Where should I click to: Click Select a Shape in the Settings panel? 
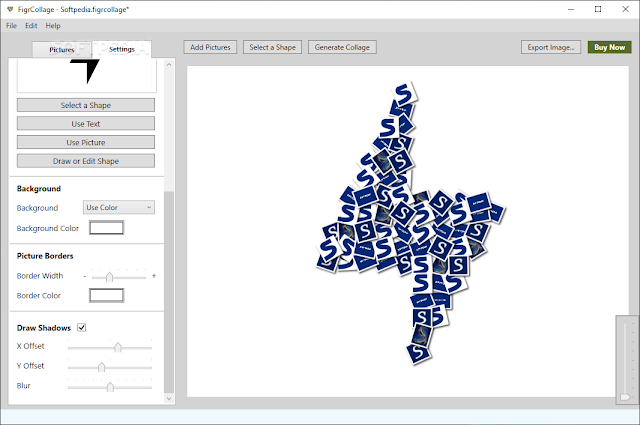86,105
